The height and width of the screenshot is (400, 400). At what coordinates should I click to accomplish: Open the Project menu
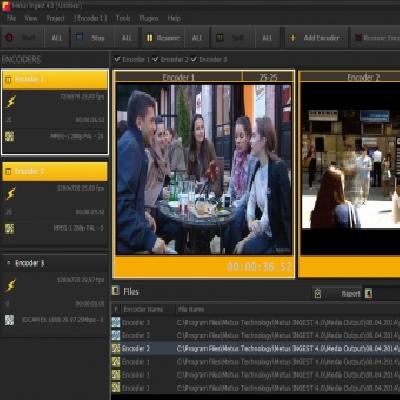[x=55, y=18]
